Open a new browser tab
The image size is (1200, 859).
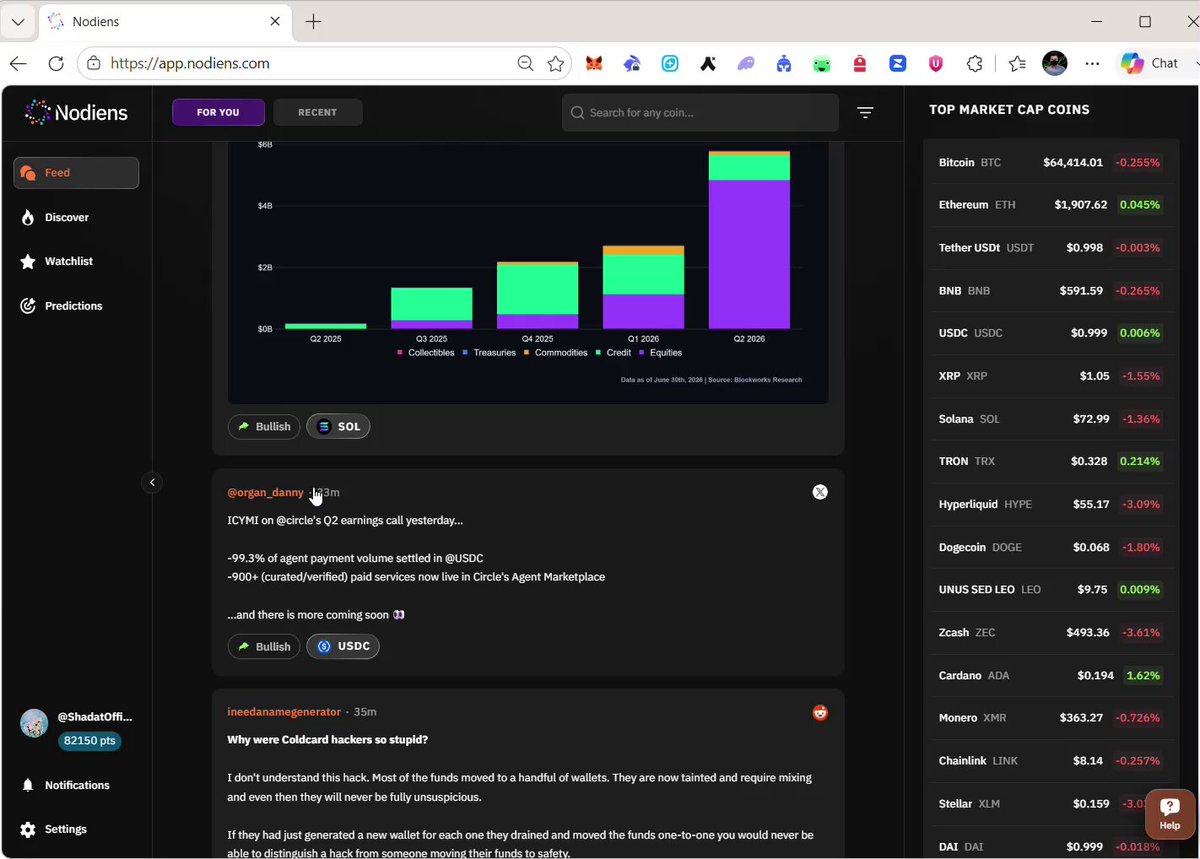313,21
